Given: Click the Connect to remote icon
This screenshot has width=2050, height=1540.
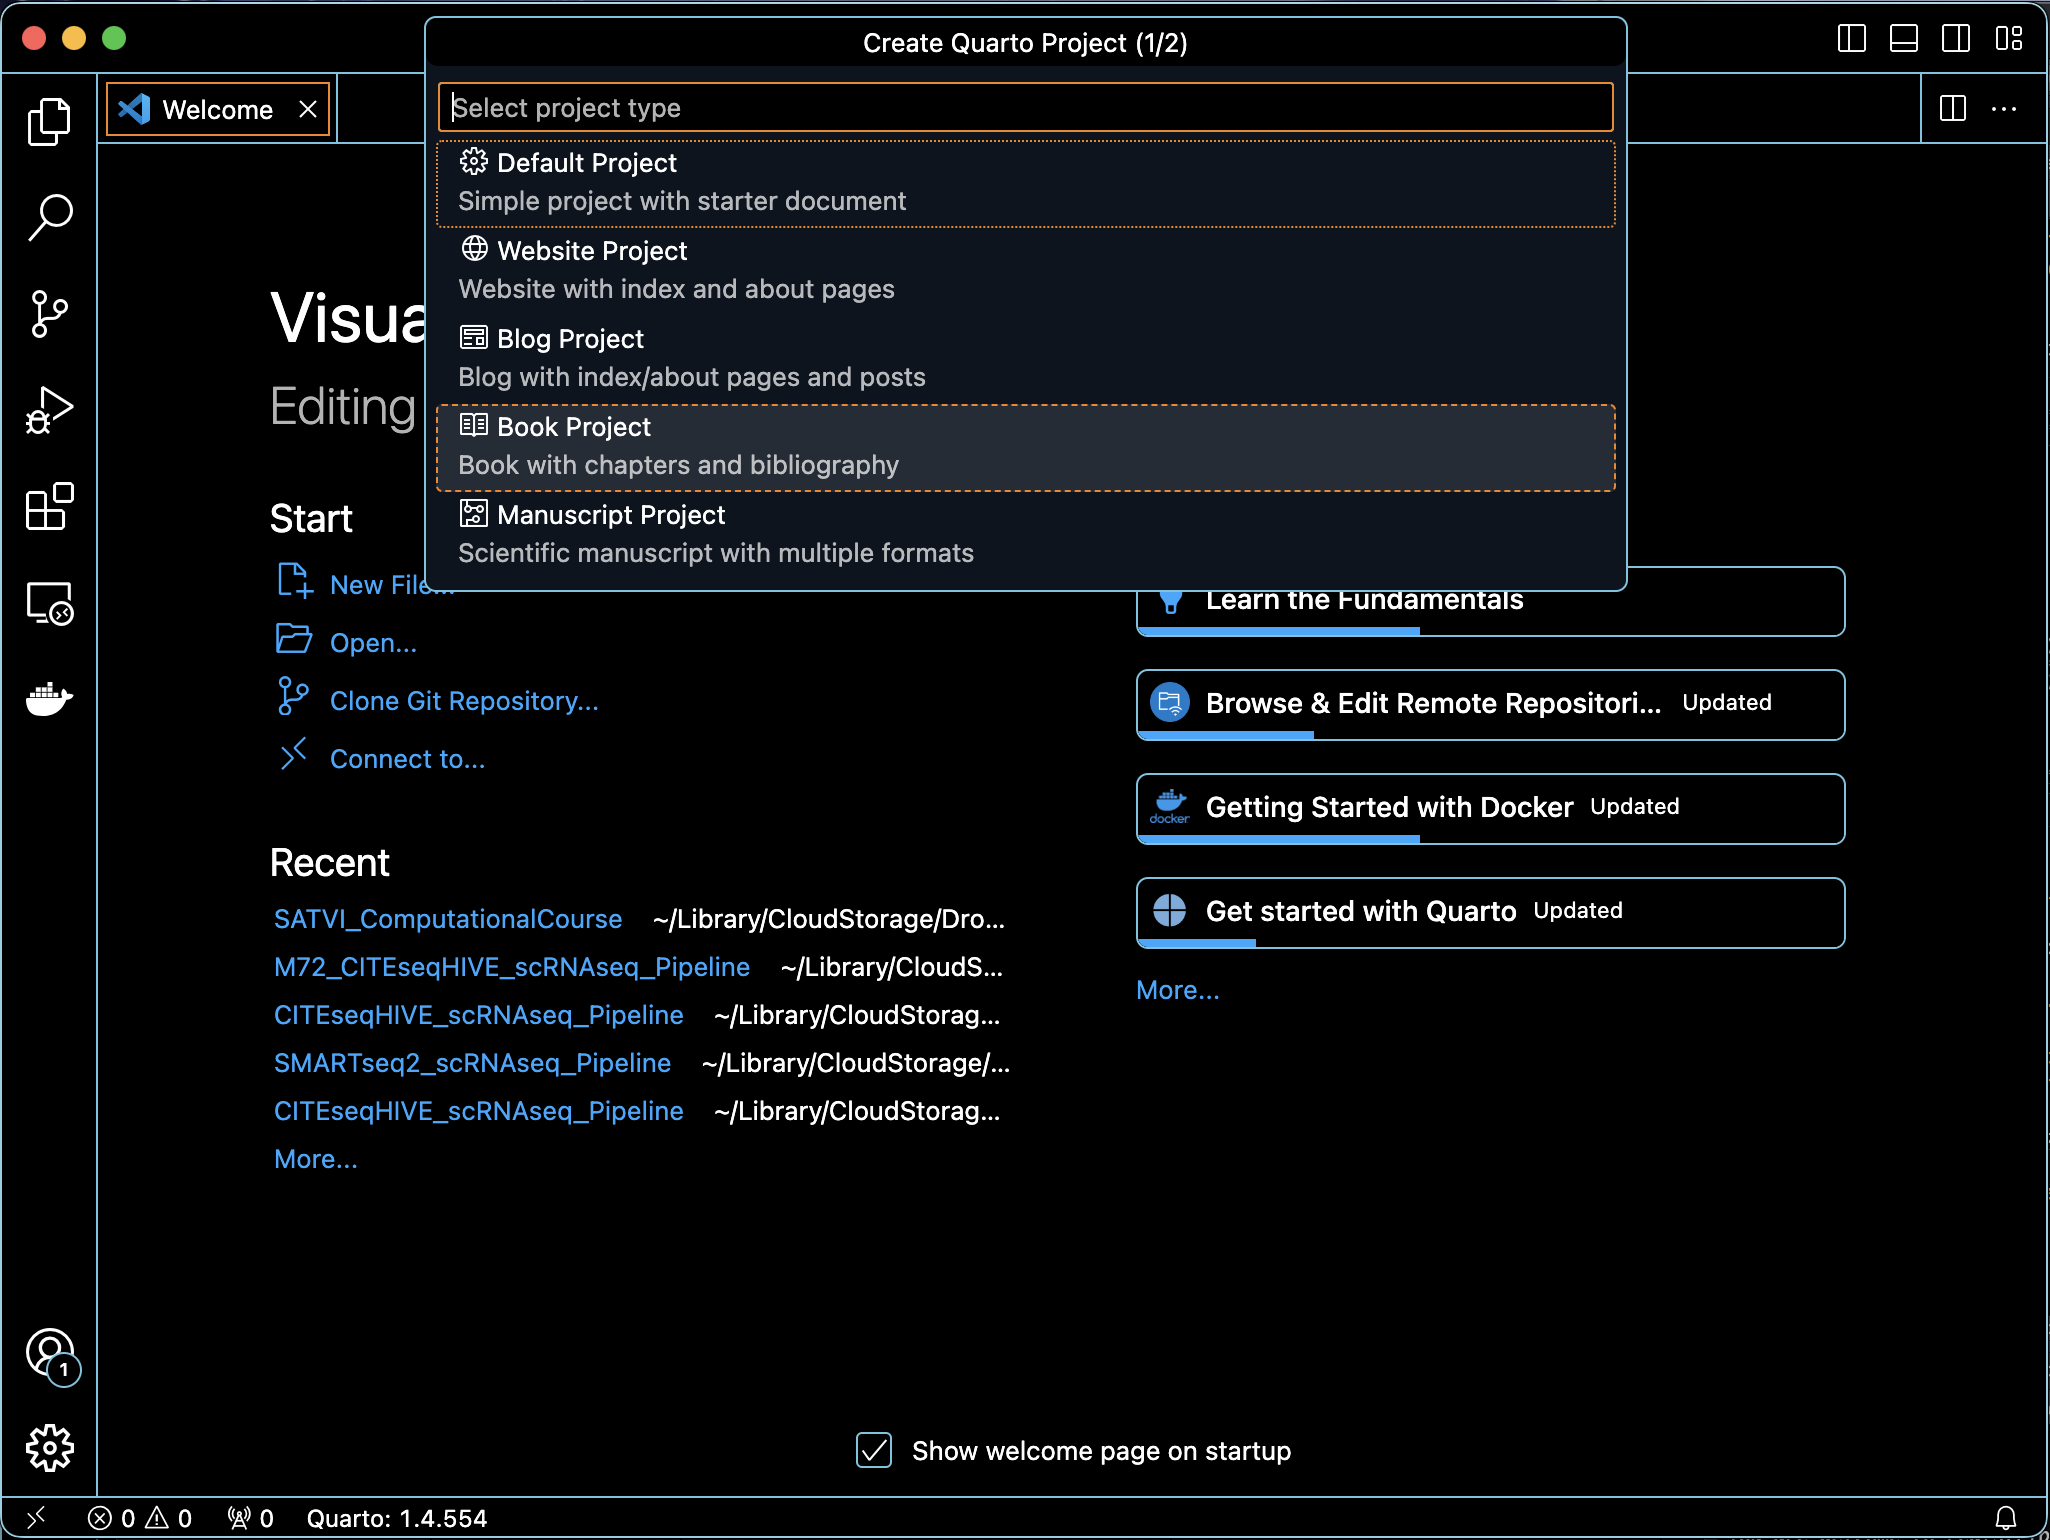Looking at the screenshot, I should click(x=293, y=755).
